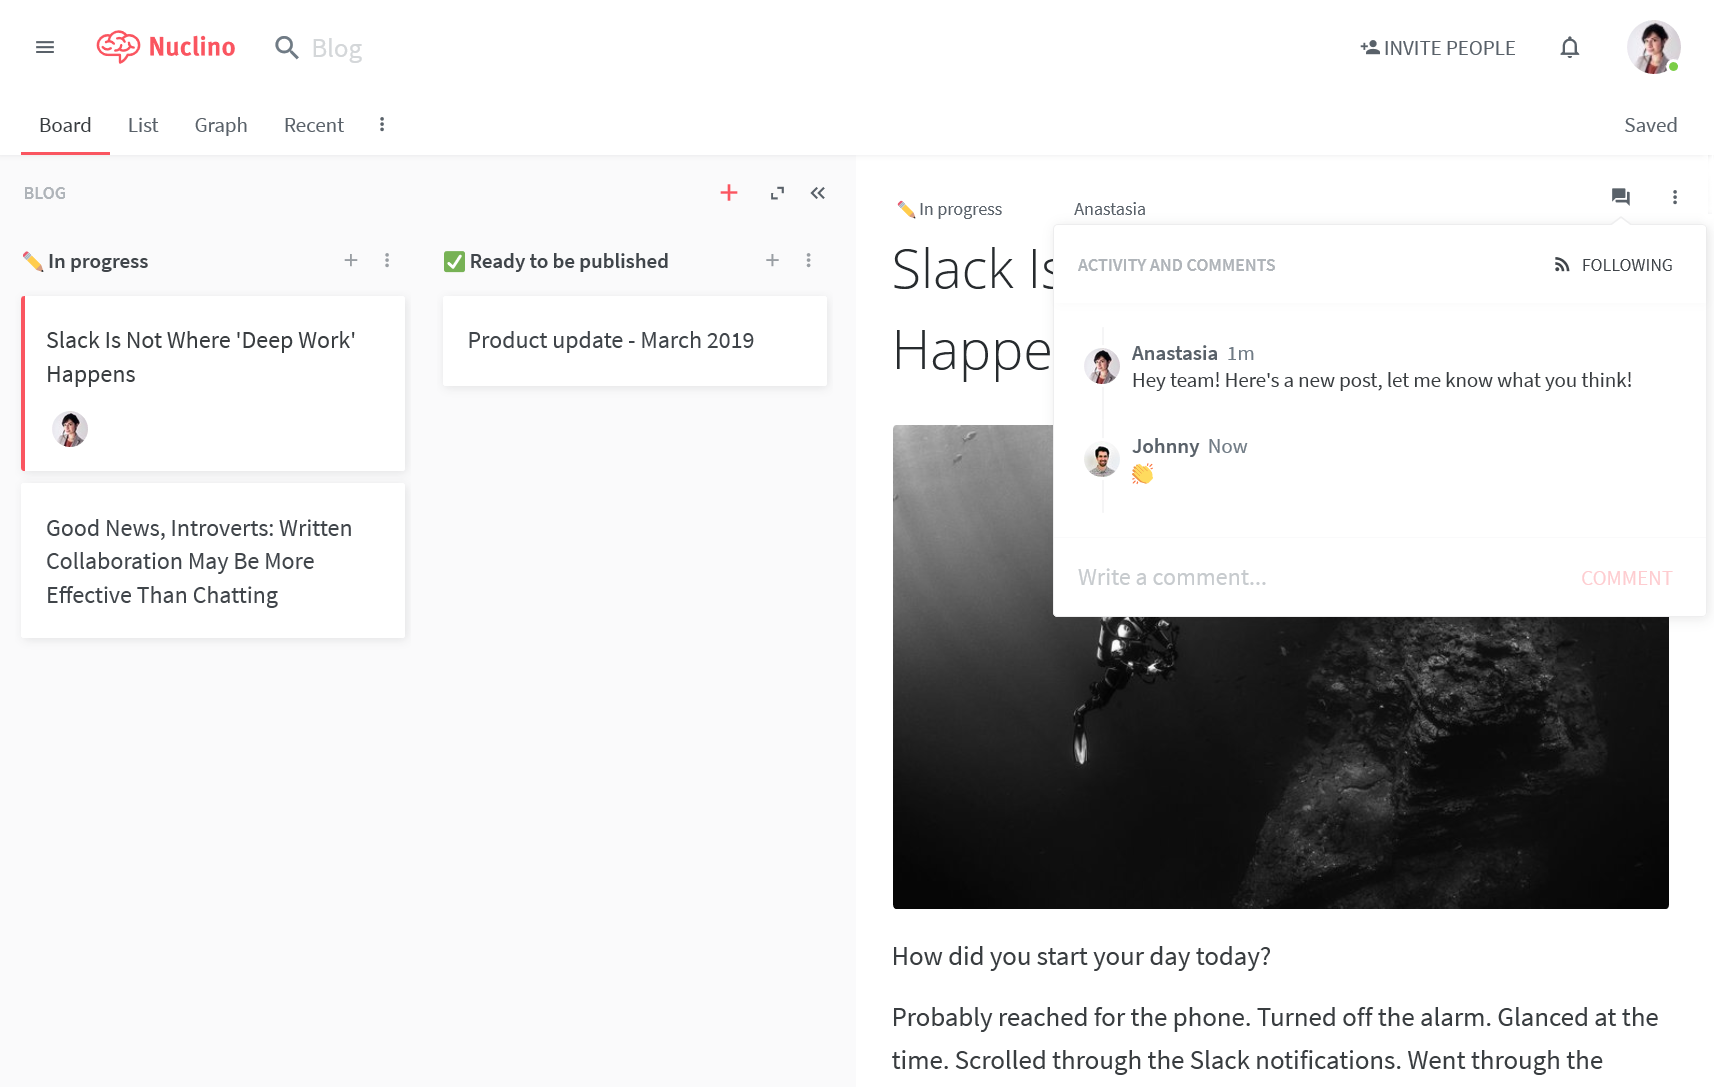
Task: Click the BLOG workspace label
Action: point(45,193)
